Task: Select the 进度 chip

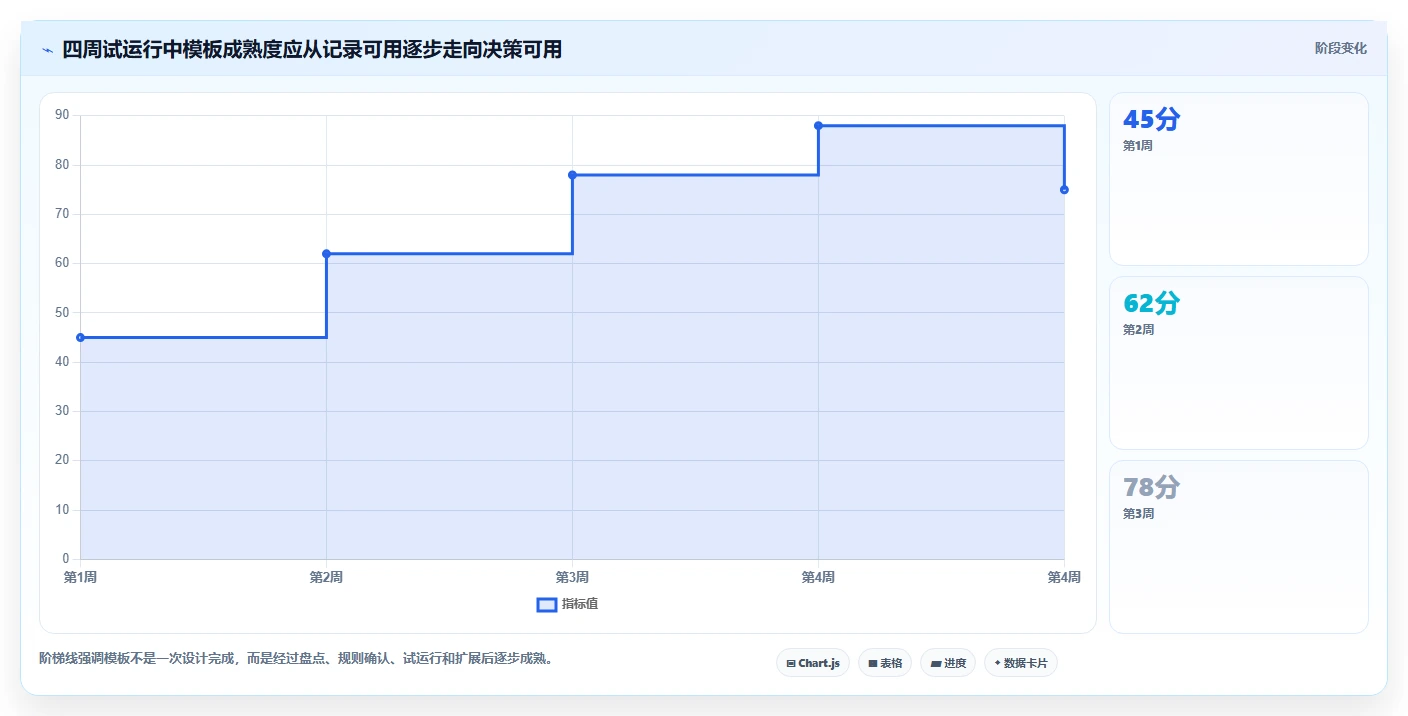Action: click(948, 663)
